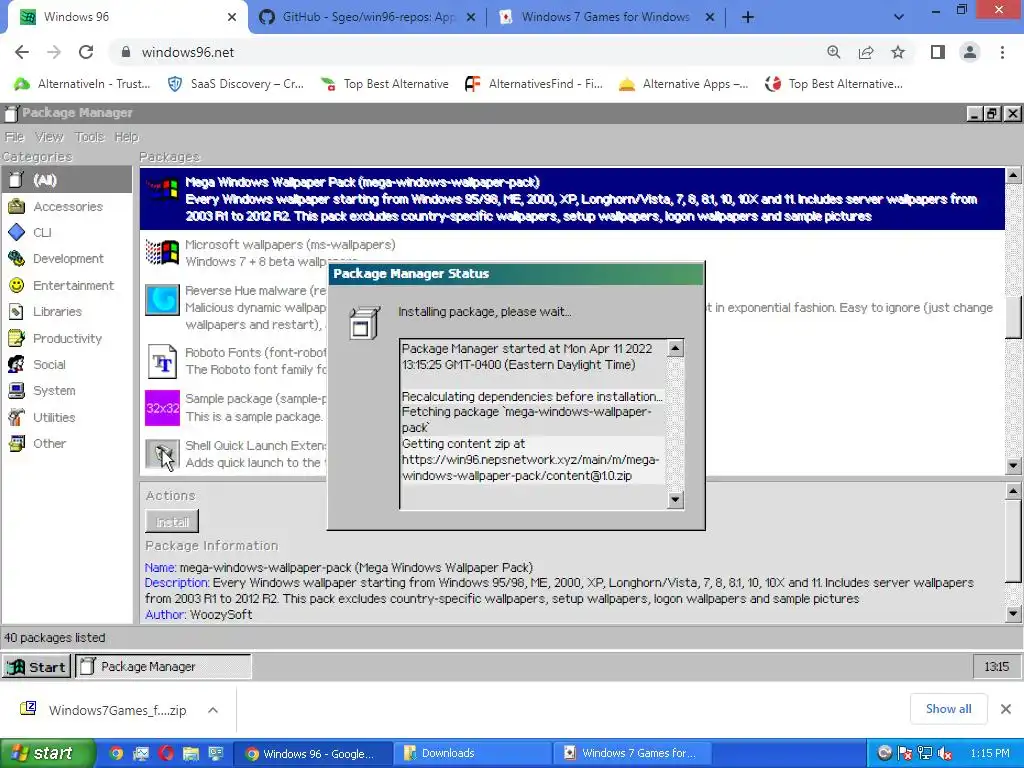
Task: Open the View menu
Action: coord(49,136)
